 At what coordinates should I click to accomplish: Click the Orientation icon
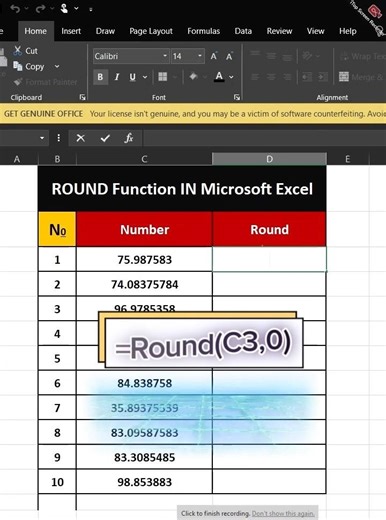click(x=307, y=56)
